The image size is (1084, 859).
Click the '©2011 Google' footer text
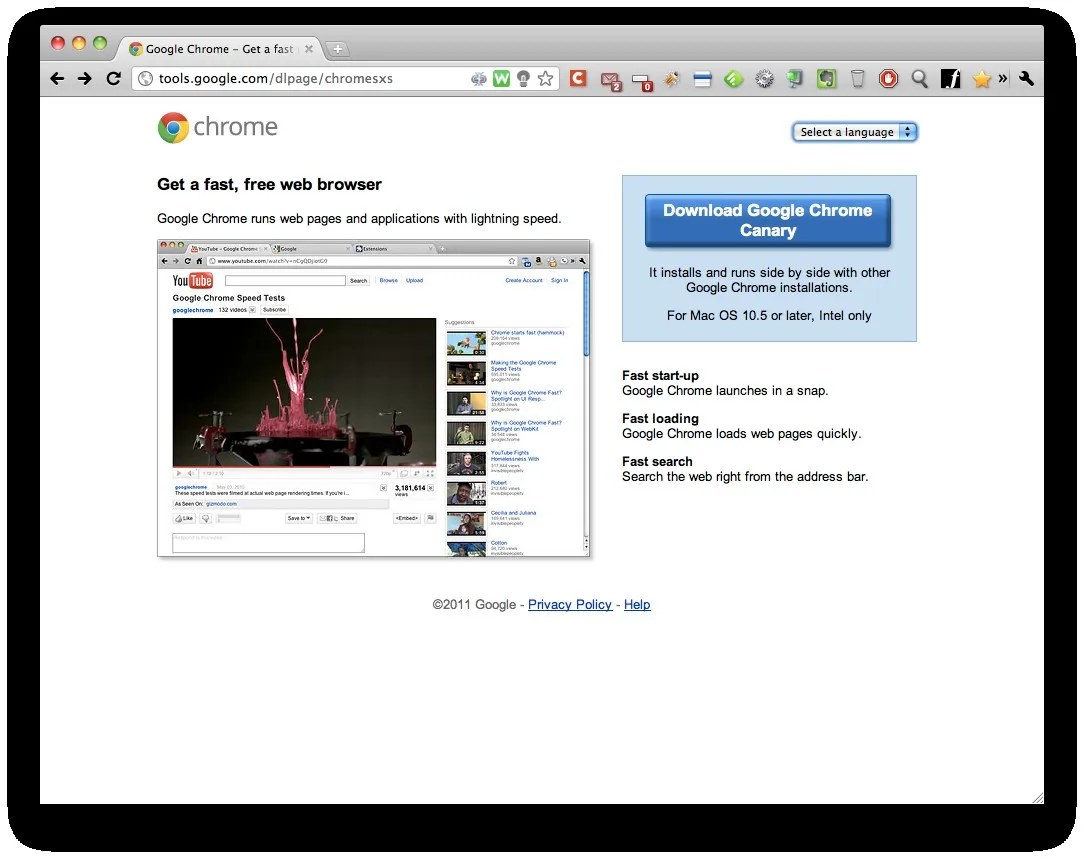474,605
